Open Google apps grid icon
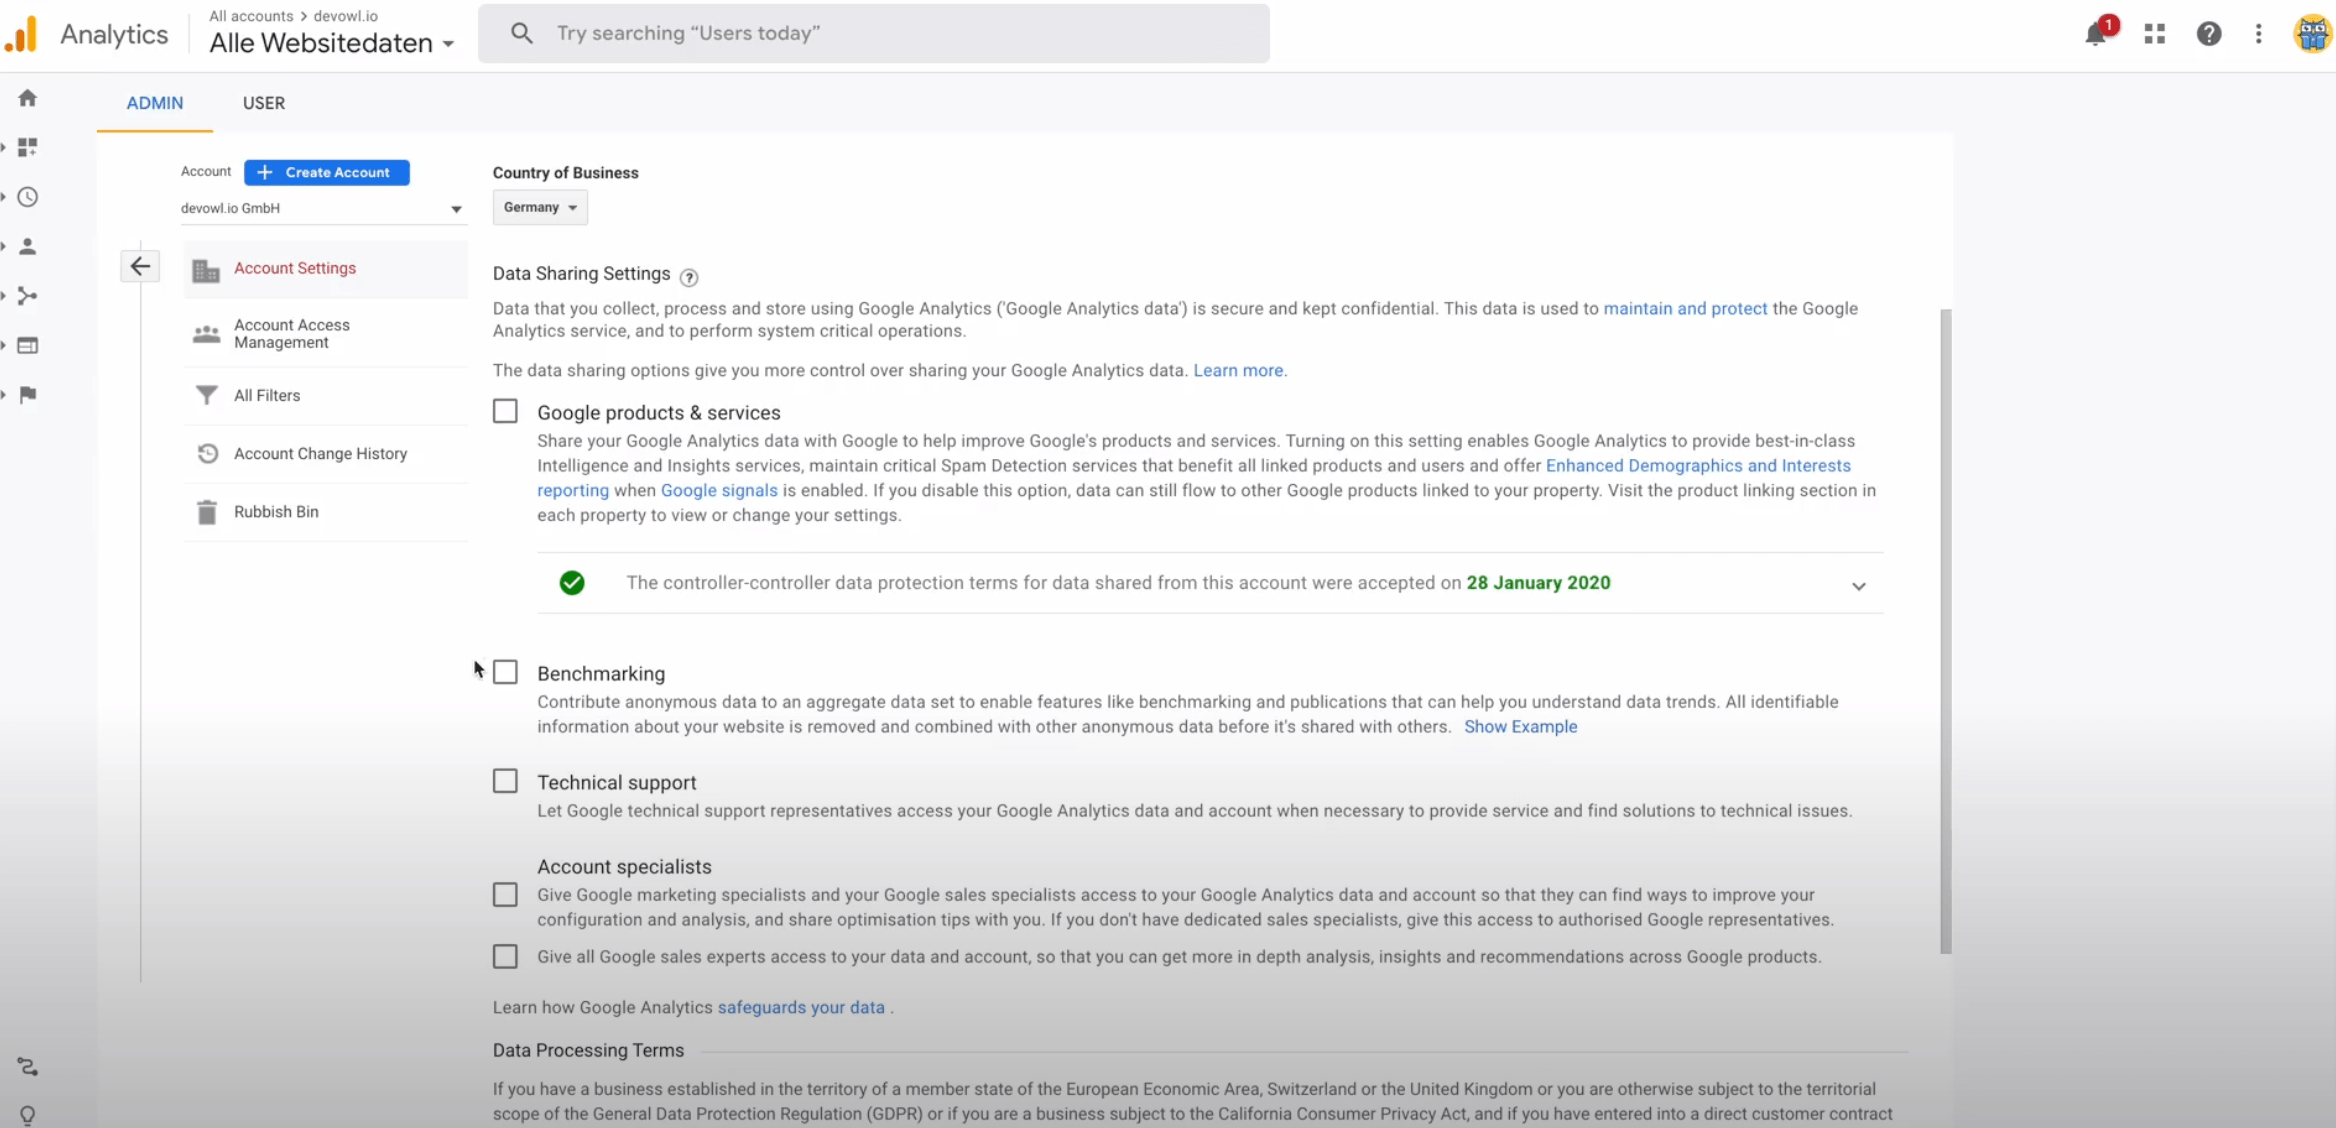This screenshot has width=2336, height=1128. [2154, 34]
